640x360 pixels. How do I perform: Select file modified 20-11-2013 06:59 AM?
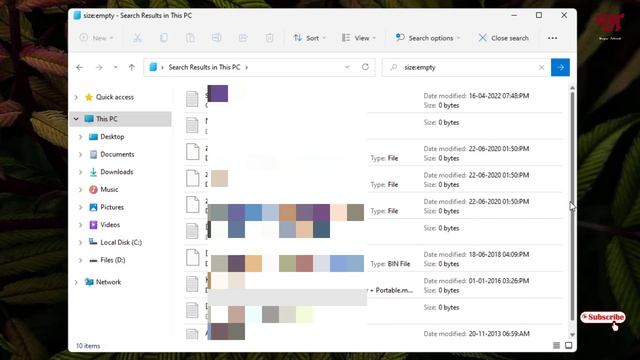[373, 333]
